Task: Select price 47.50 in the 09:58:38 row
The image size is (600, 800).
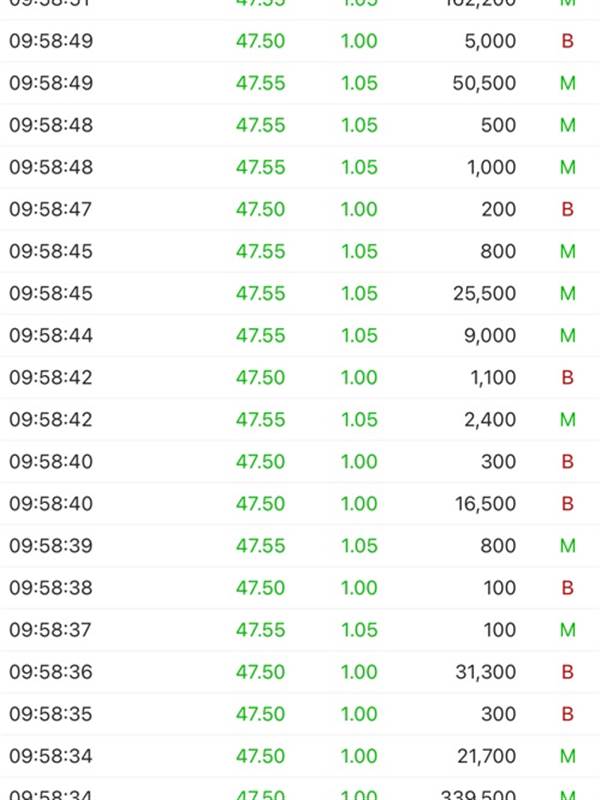Action: pos(260,588)
